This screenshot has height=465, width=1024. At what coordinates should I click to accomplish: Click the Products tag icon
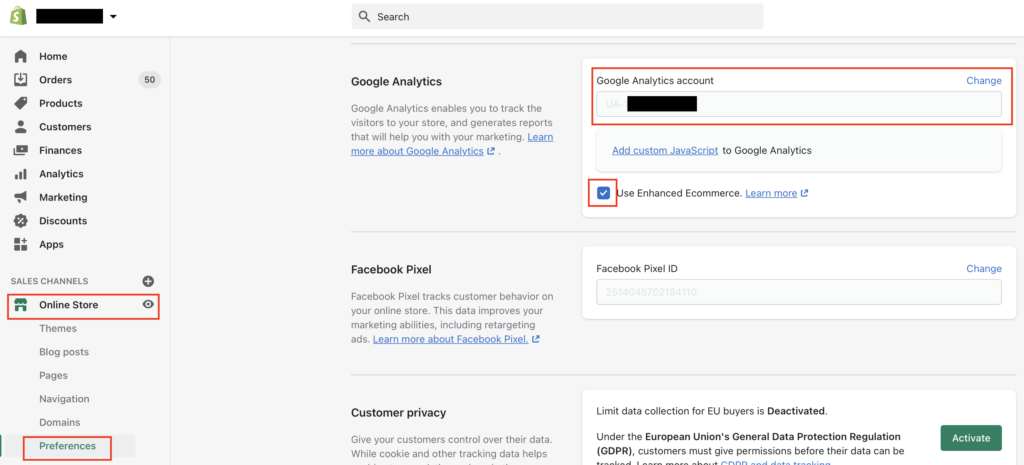click(x=21, y=103)
